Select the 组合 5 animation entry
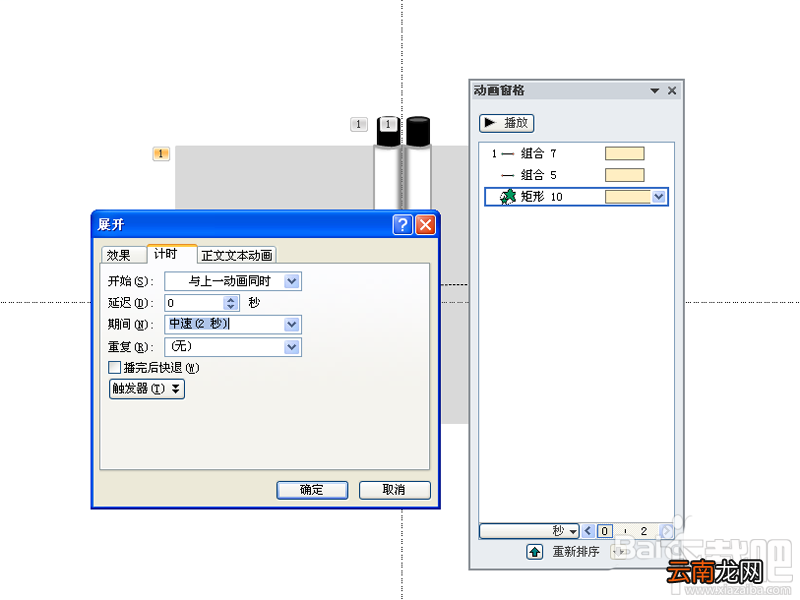 pos(577,175)
